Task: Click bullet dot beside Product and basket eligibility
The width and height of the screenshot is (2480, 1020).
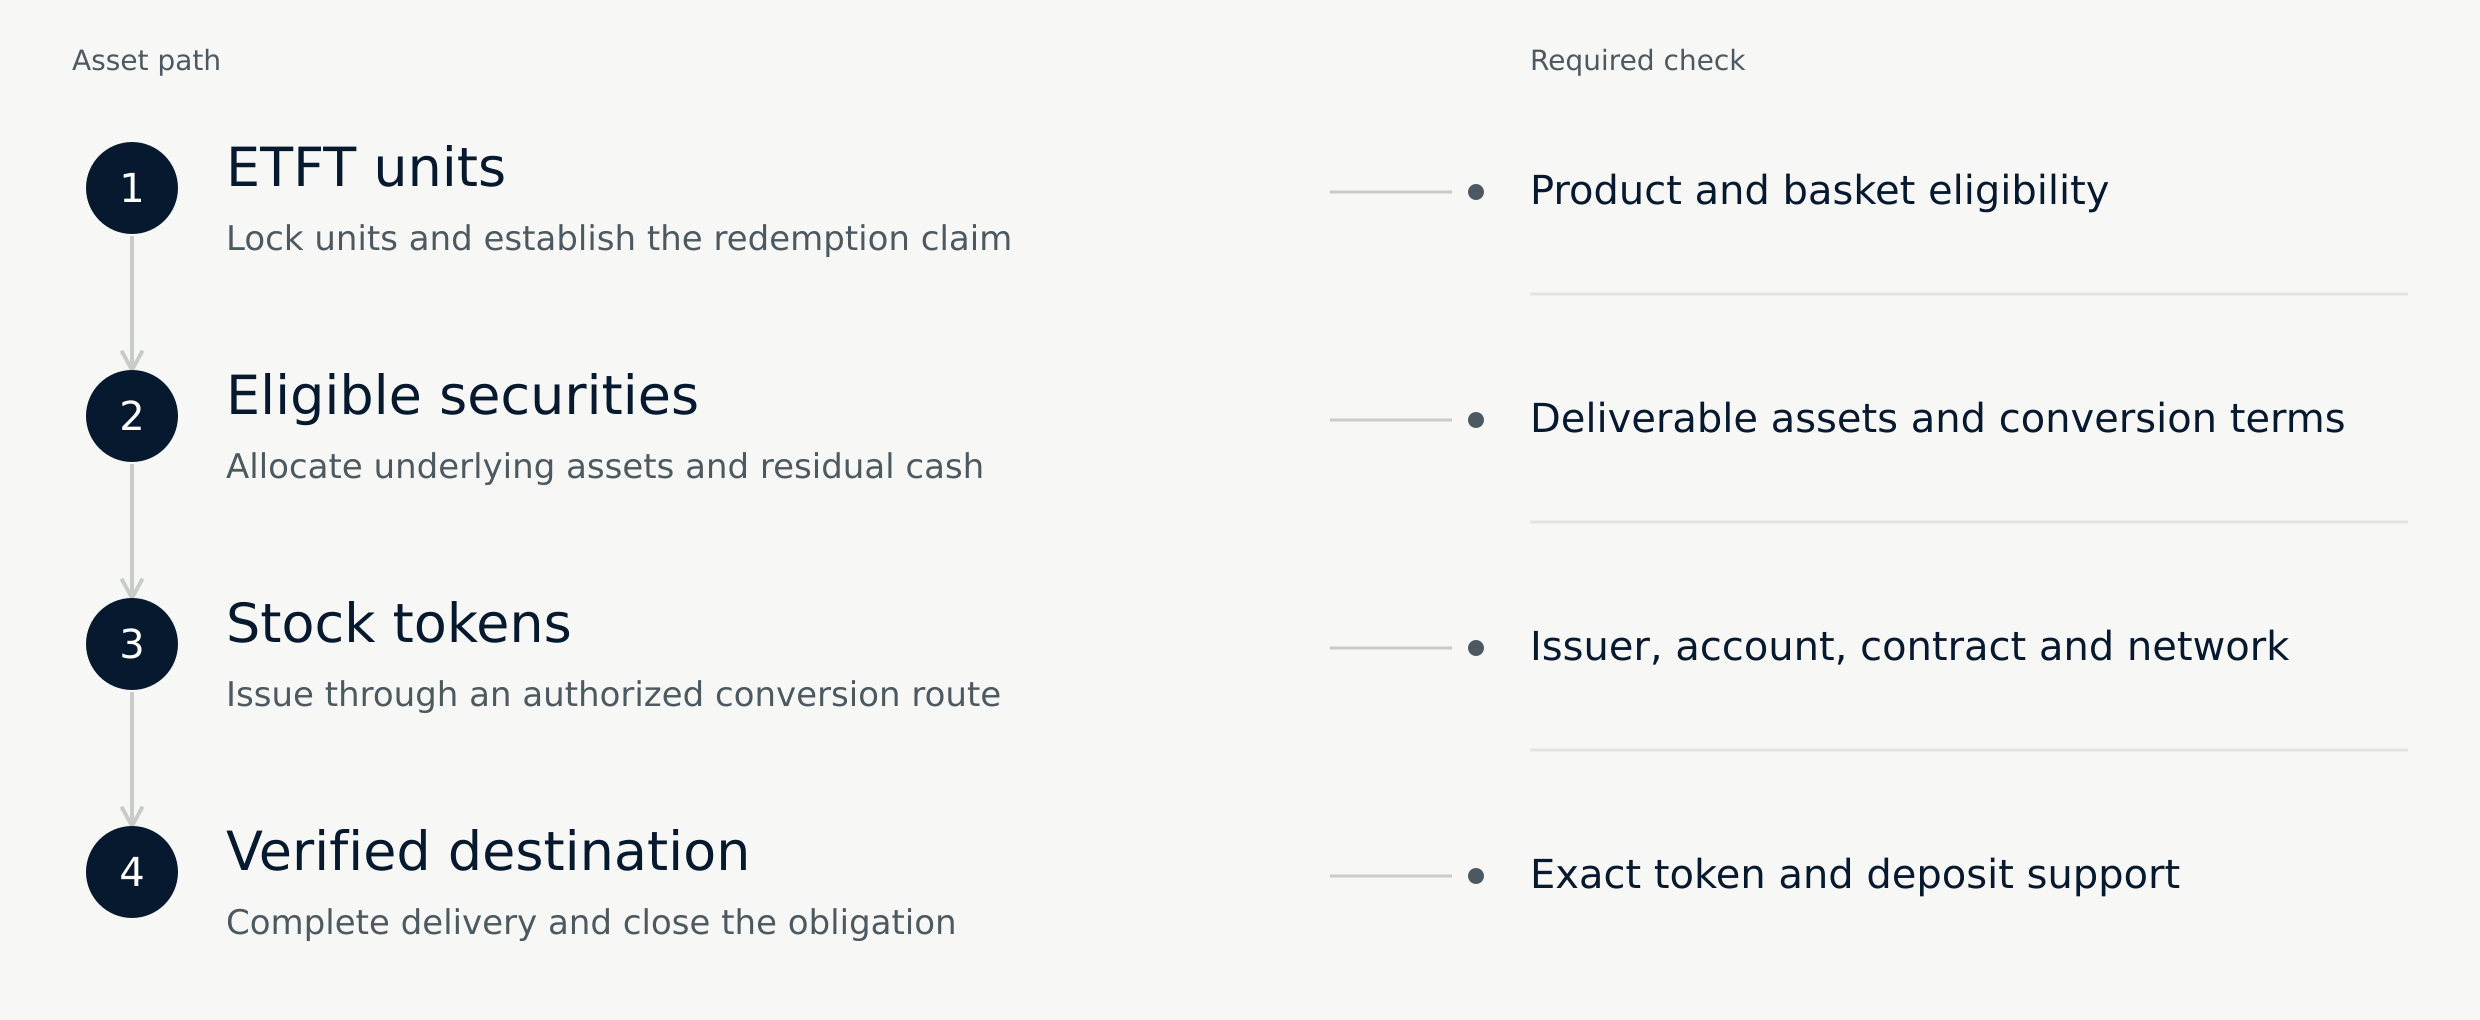Action: pos(1476,192)
